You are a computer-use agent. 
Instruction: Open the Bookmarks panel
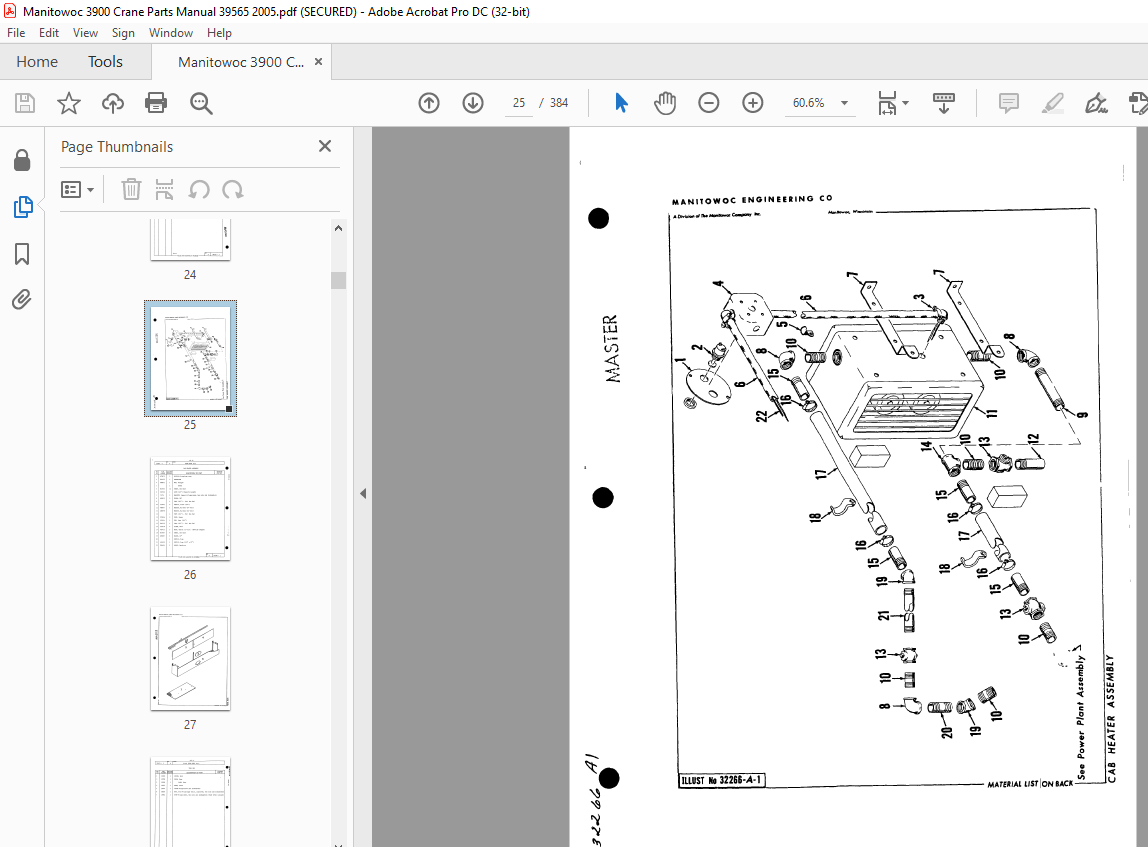(22, 254)
